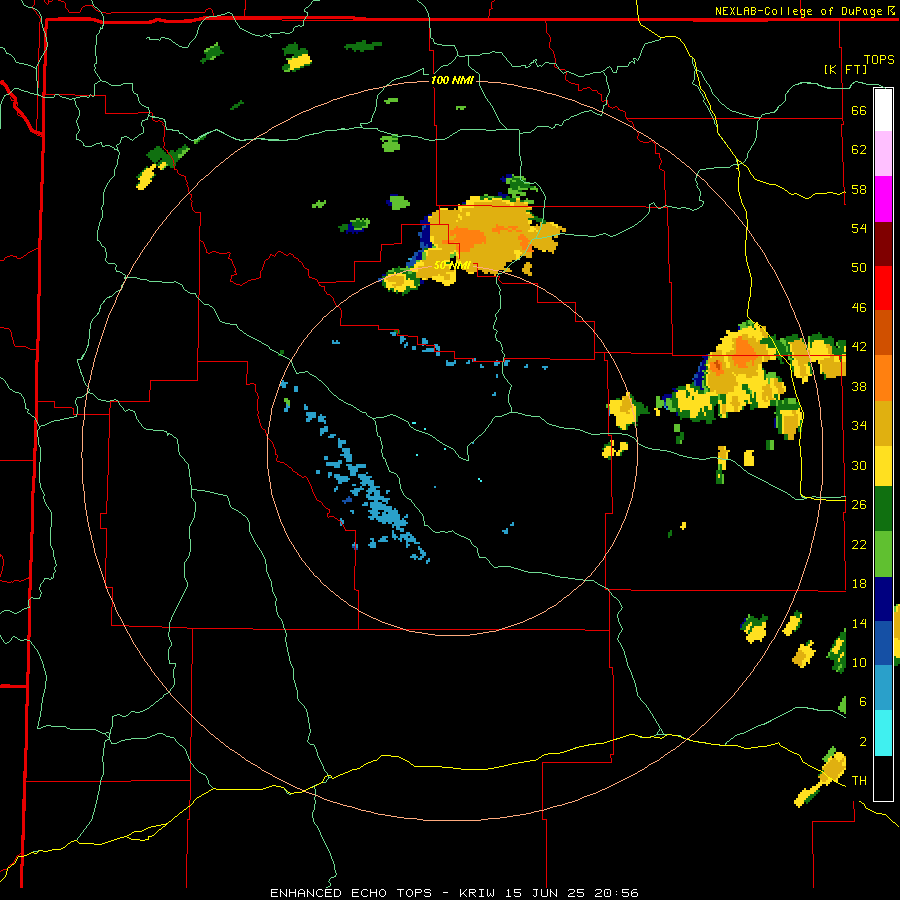Select the 10 legend scale label
900x900 pixels.
[x=859, y=662]
